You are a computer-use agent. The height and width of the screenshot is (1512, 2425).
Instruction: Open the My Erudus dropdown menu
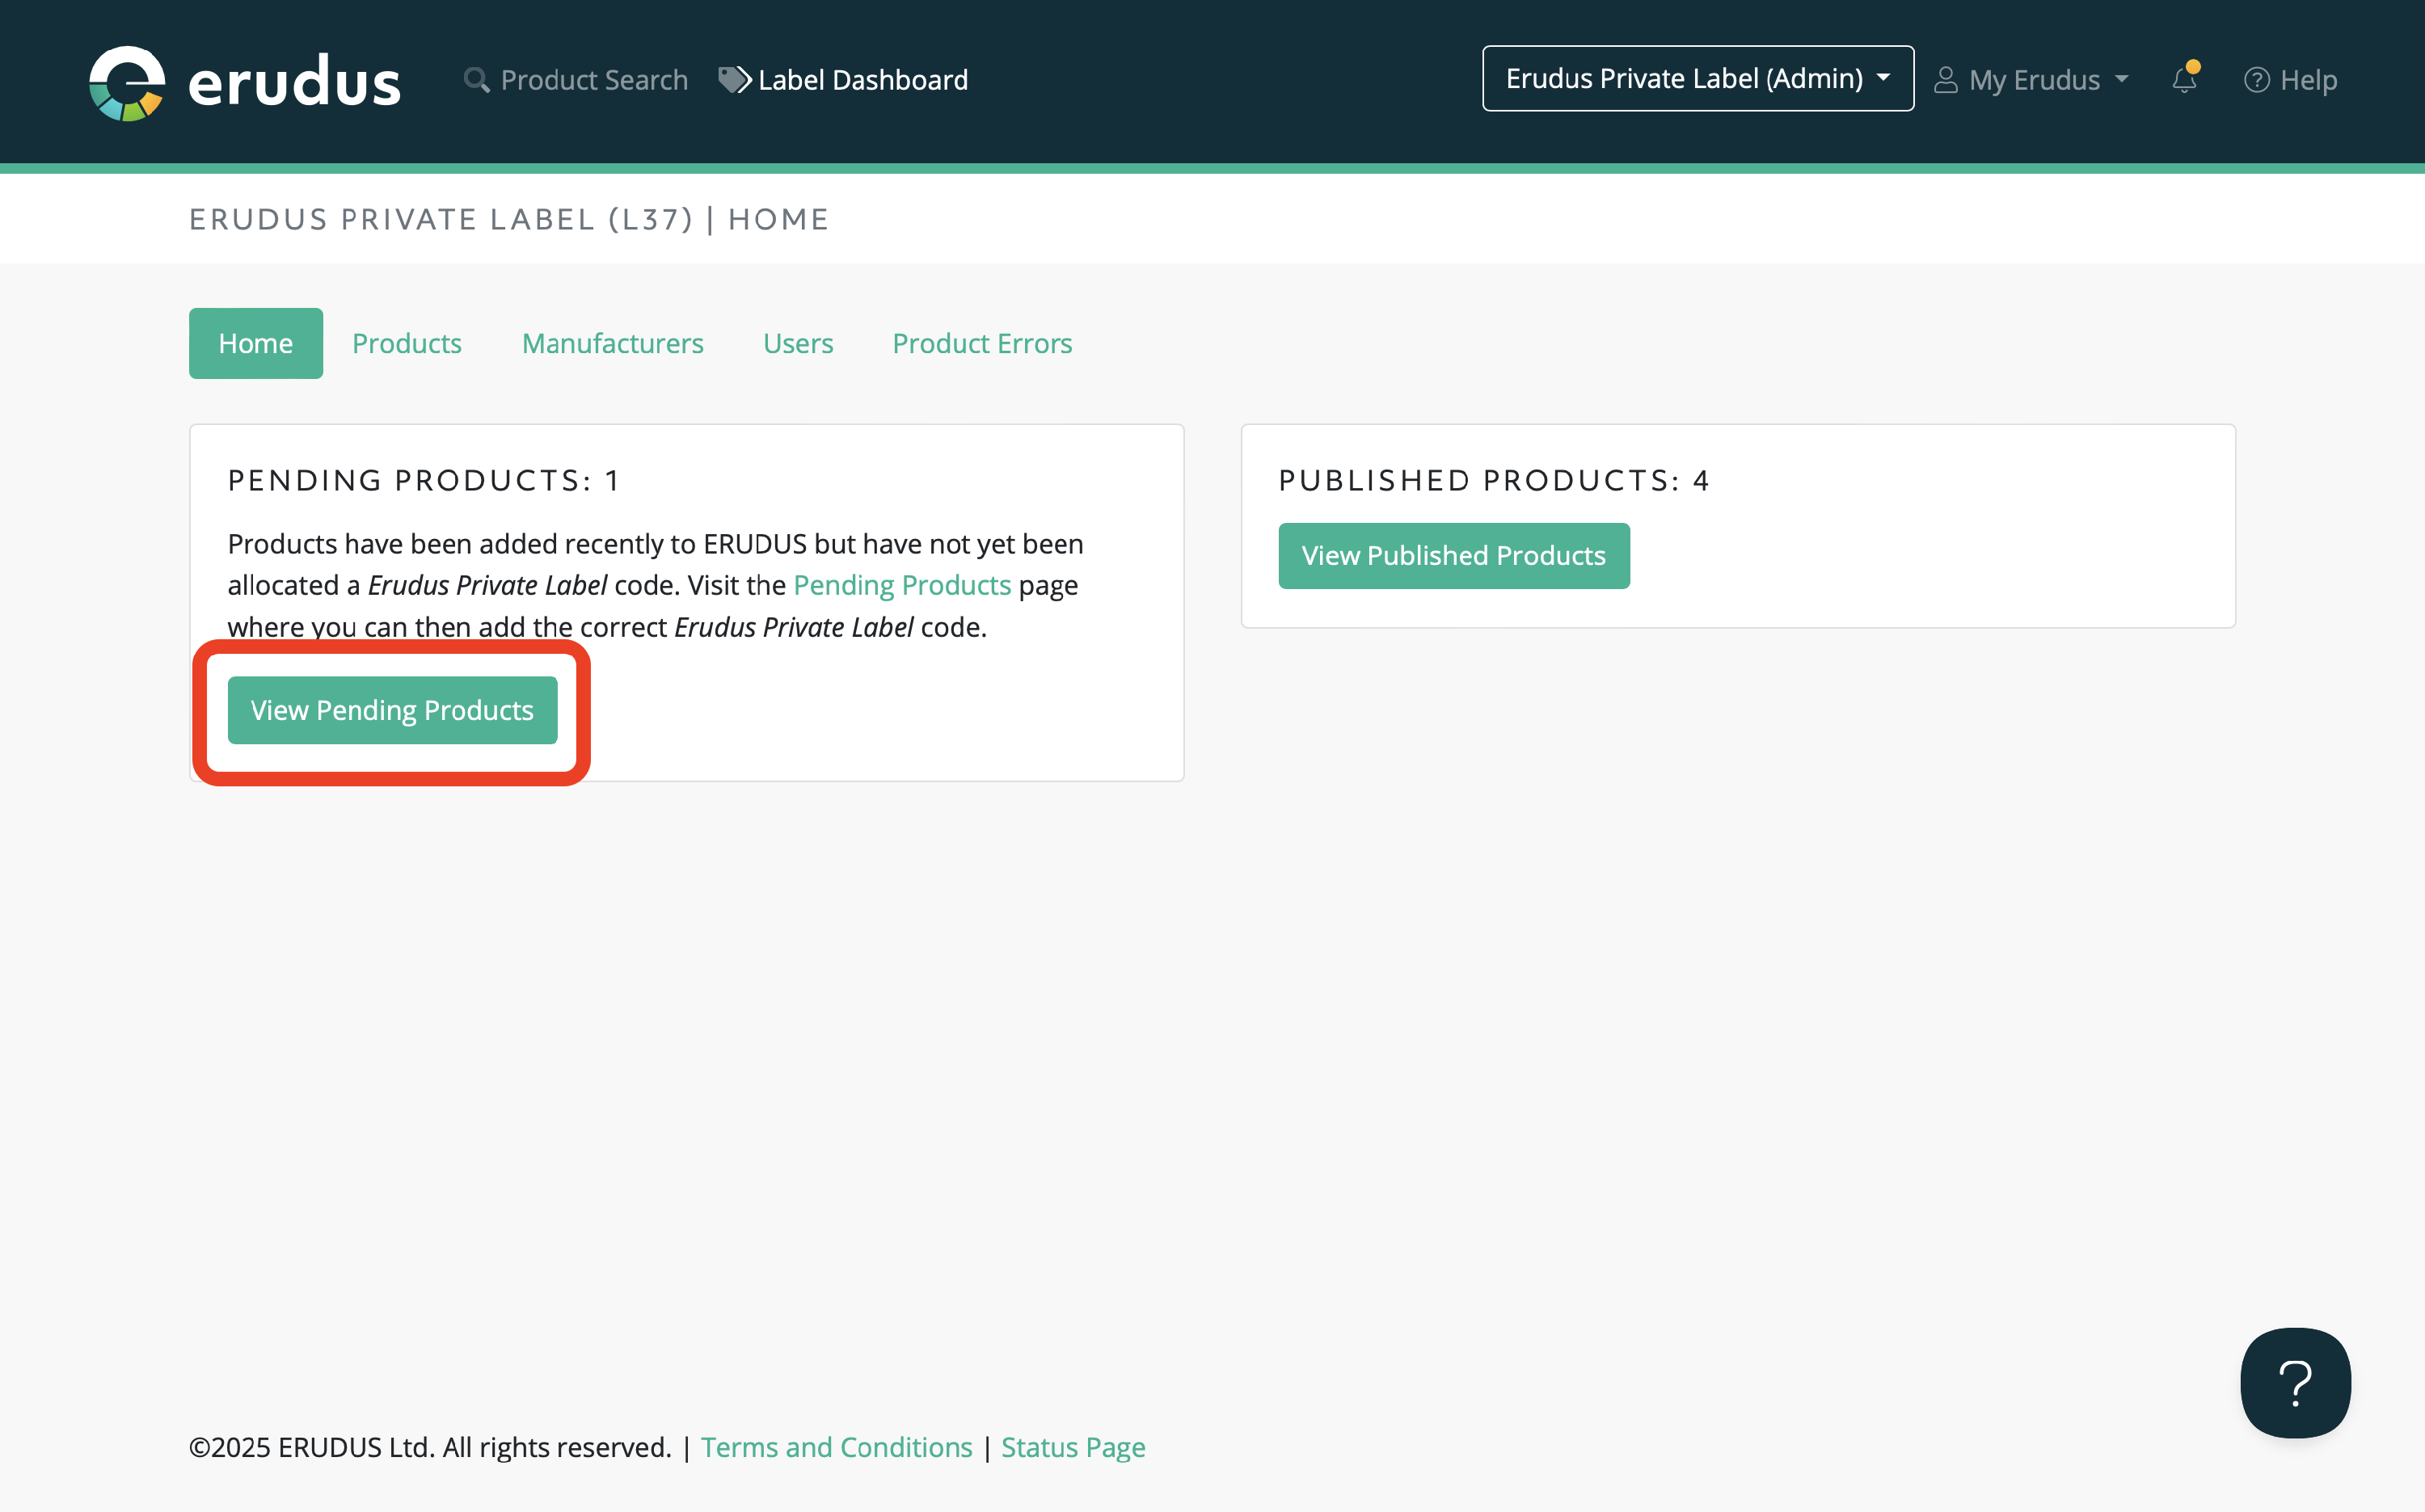click(x=2034, y=80)
